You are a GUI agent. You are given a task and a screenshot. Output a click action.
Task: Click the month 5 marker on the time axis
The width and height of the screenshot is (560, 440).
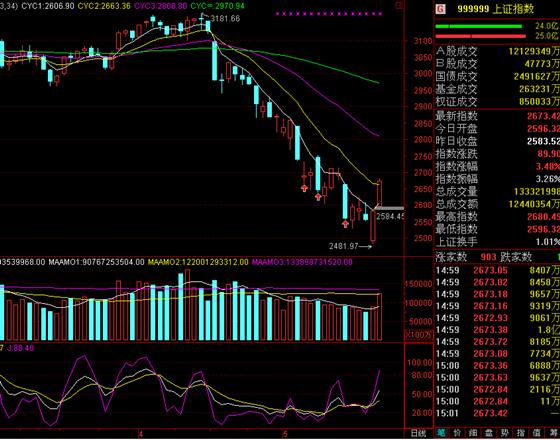coord(285,434)
